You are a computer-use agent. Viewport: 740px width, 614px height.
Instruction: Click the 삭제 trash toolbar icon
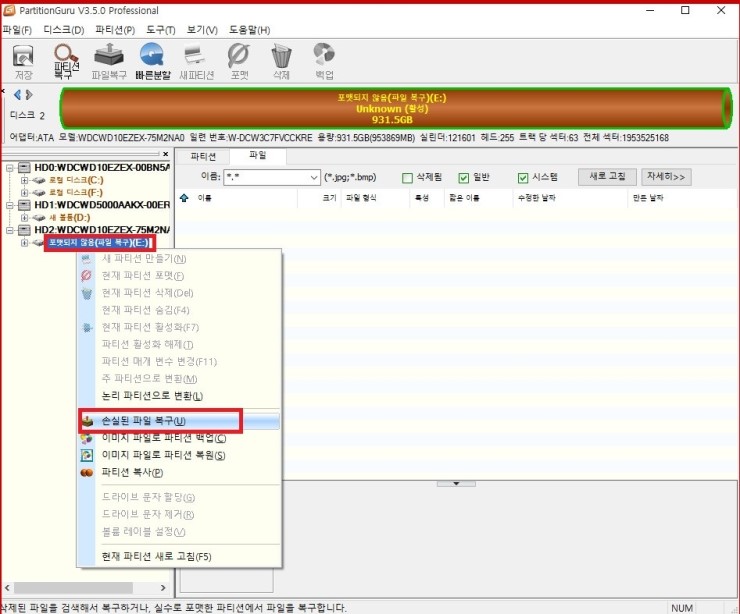281,62
